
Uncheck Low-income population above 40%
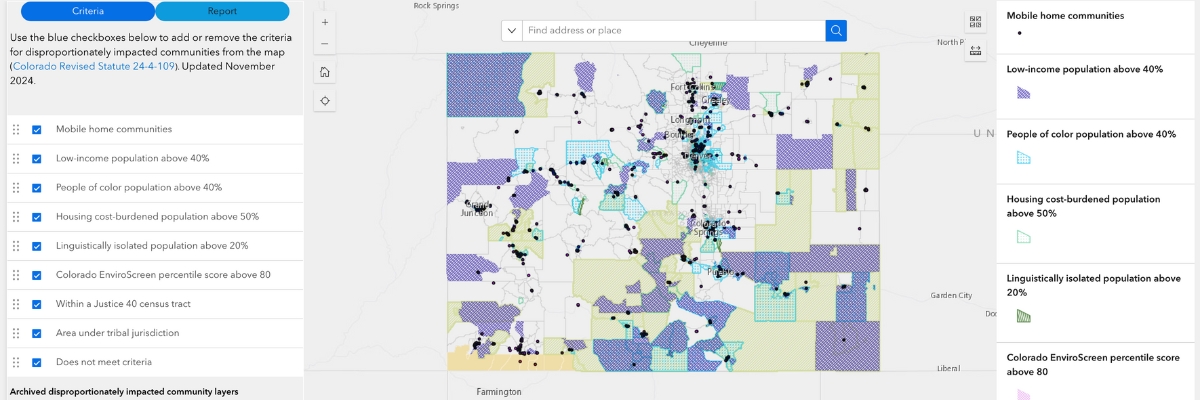click(x=37, y=158)
